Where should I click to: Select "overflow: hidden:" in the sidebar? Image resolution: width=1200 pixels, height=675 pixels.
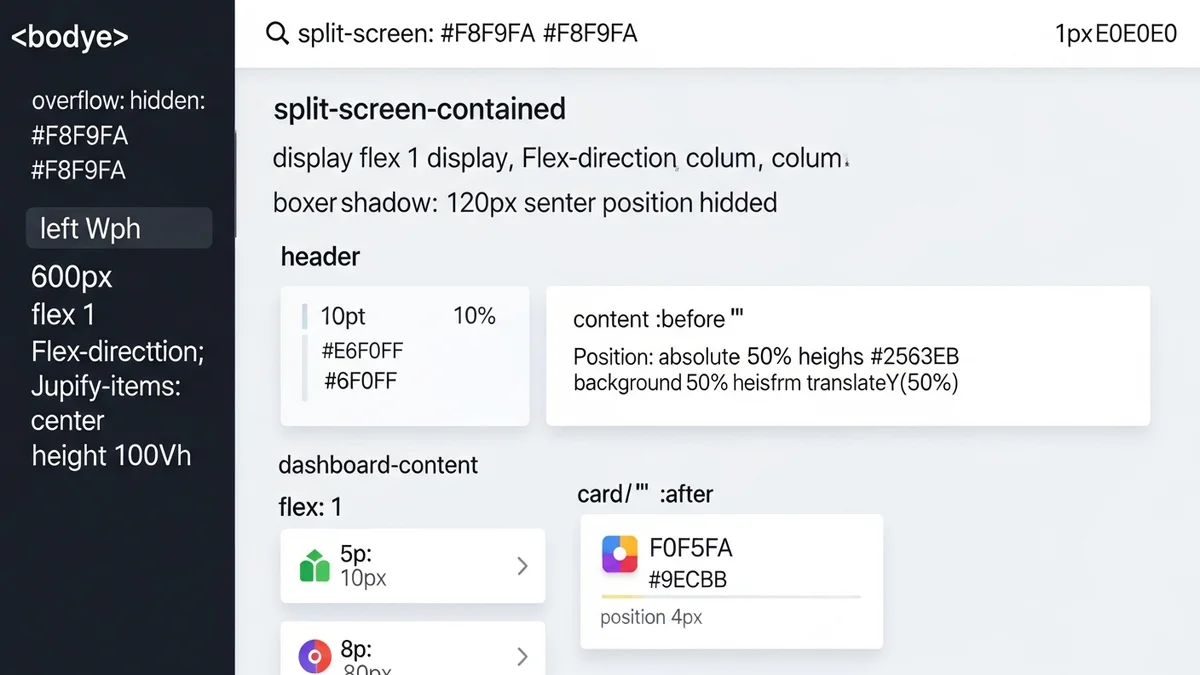118,101
